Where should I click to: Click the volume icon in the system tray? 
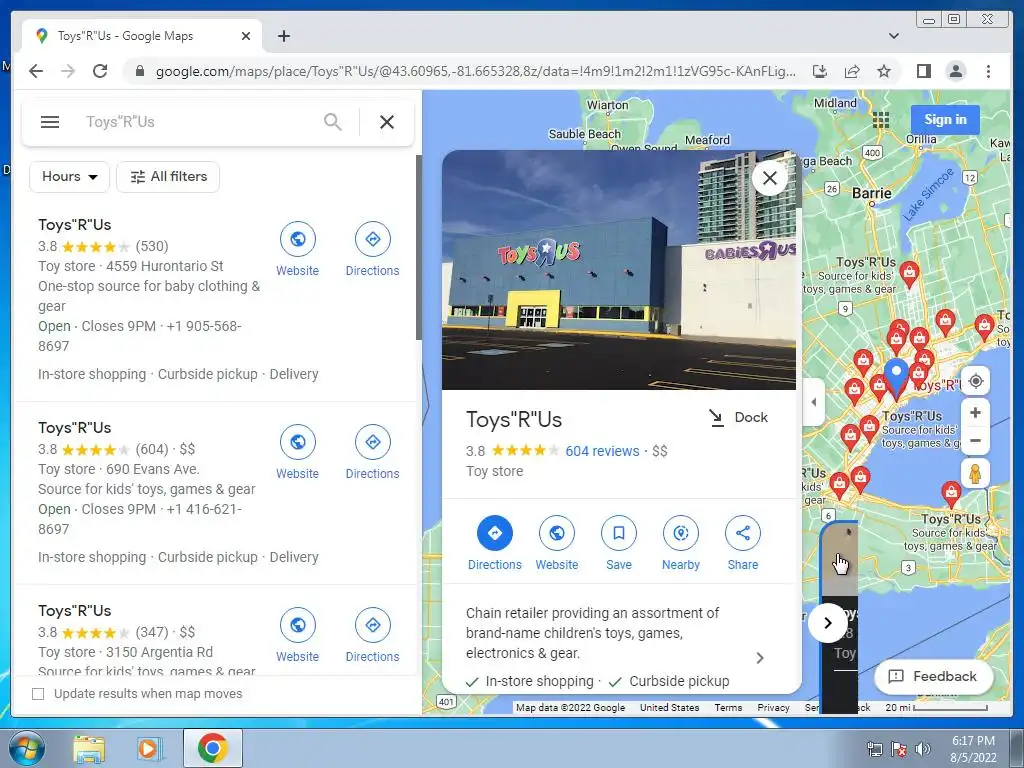point(922,749)
